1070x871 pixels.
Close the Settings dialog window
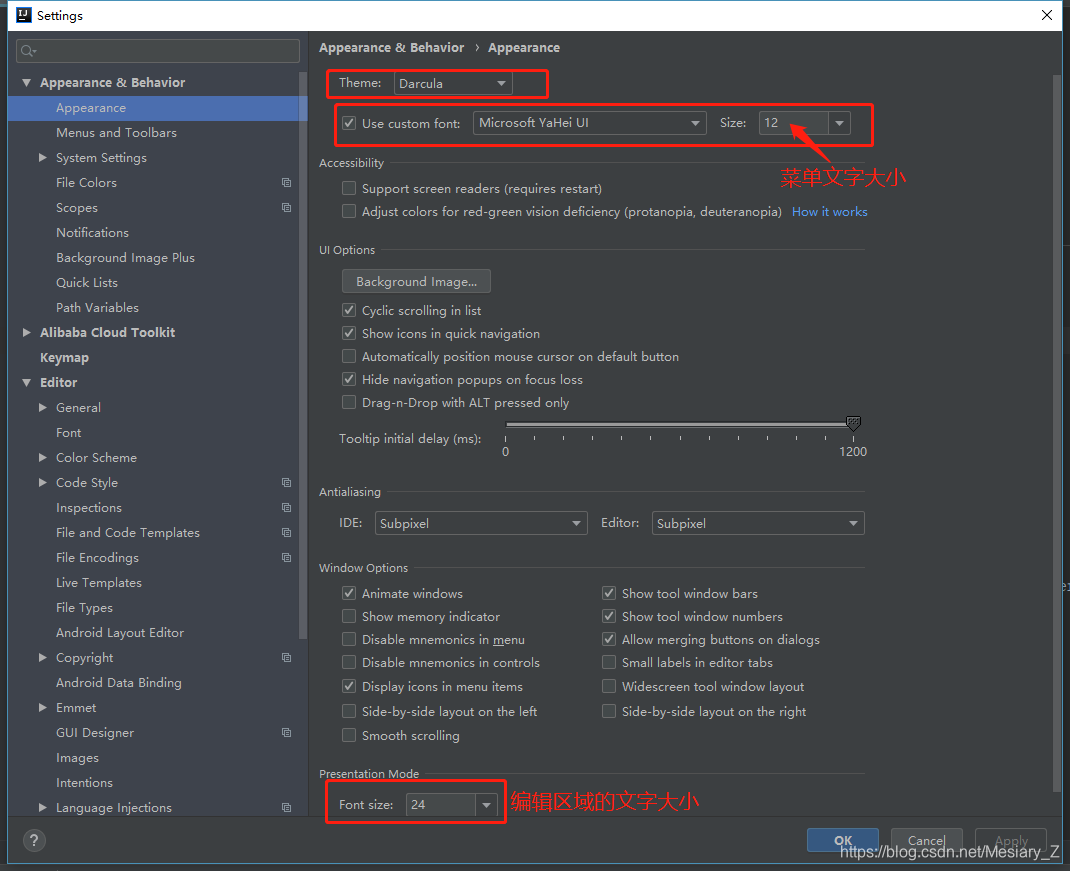coord(1047,15)
